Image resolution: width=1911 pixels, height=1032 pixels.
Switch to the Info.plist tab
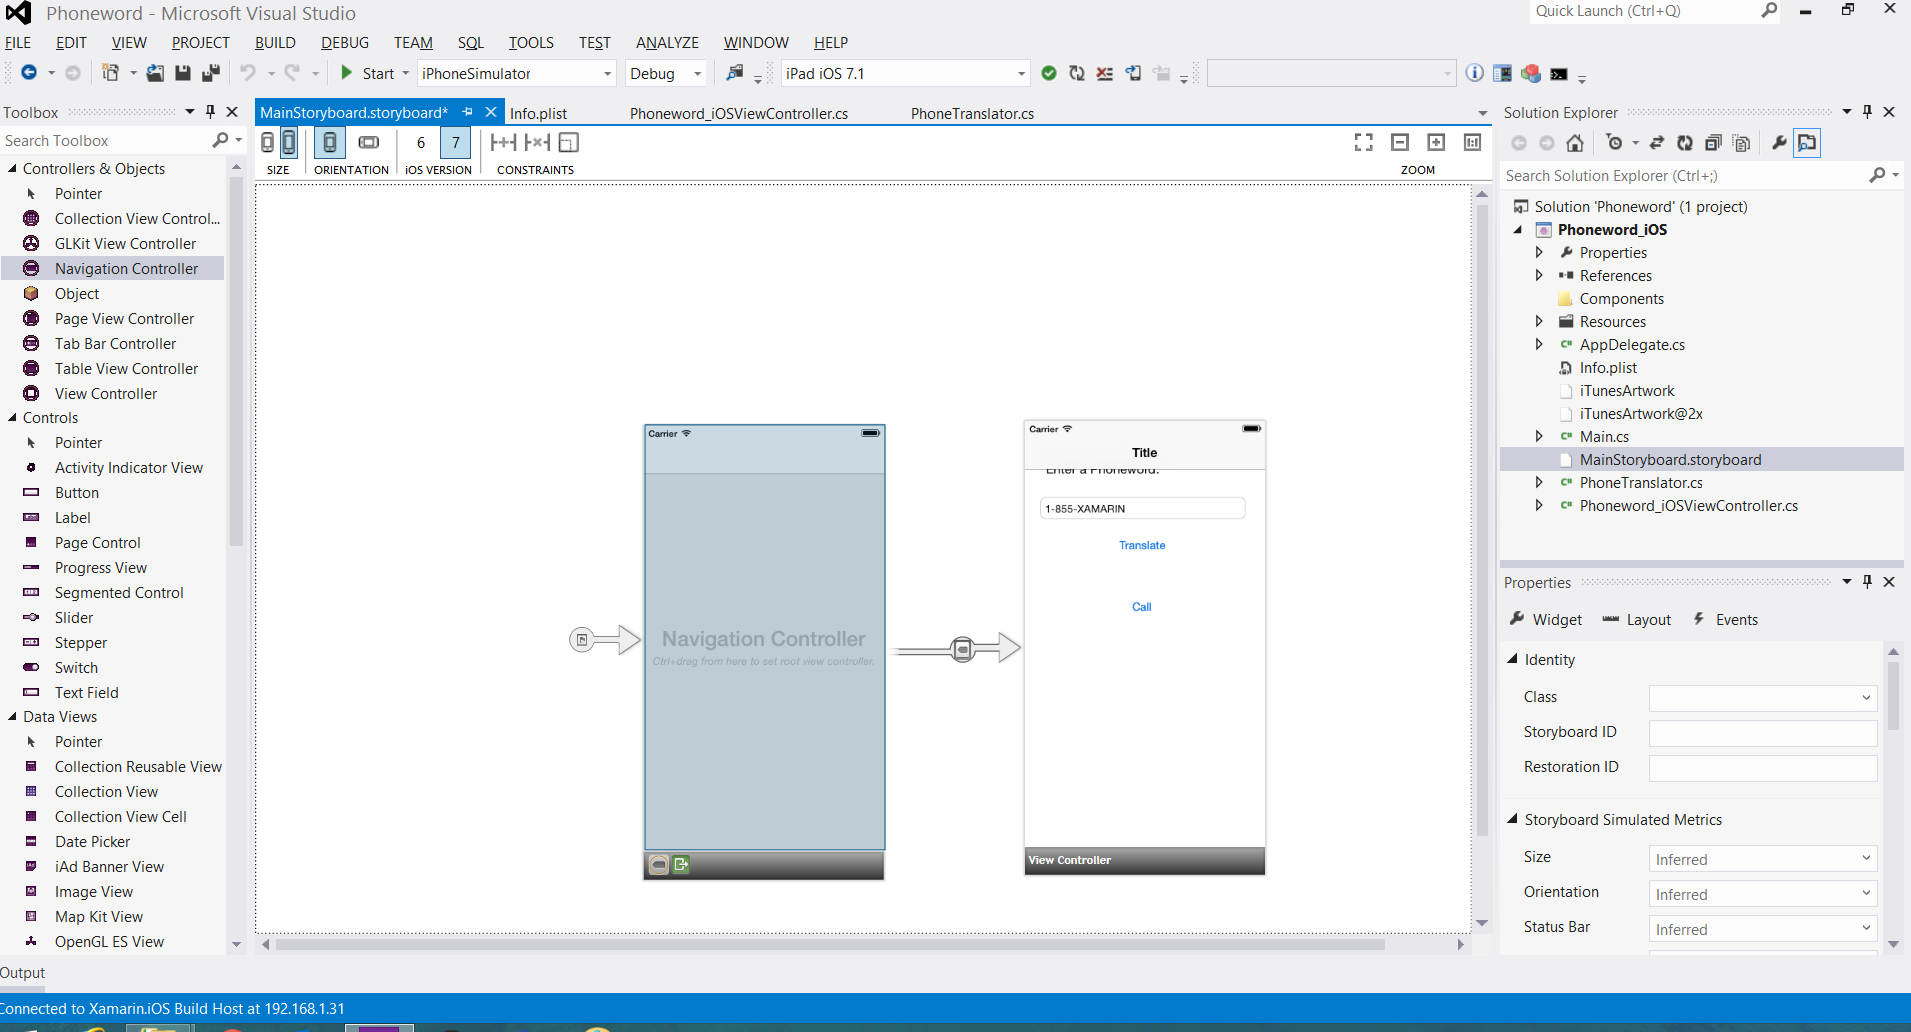point(538,113)
